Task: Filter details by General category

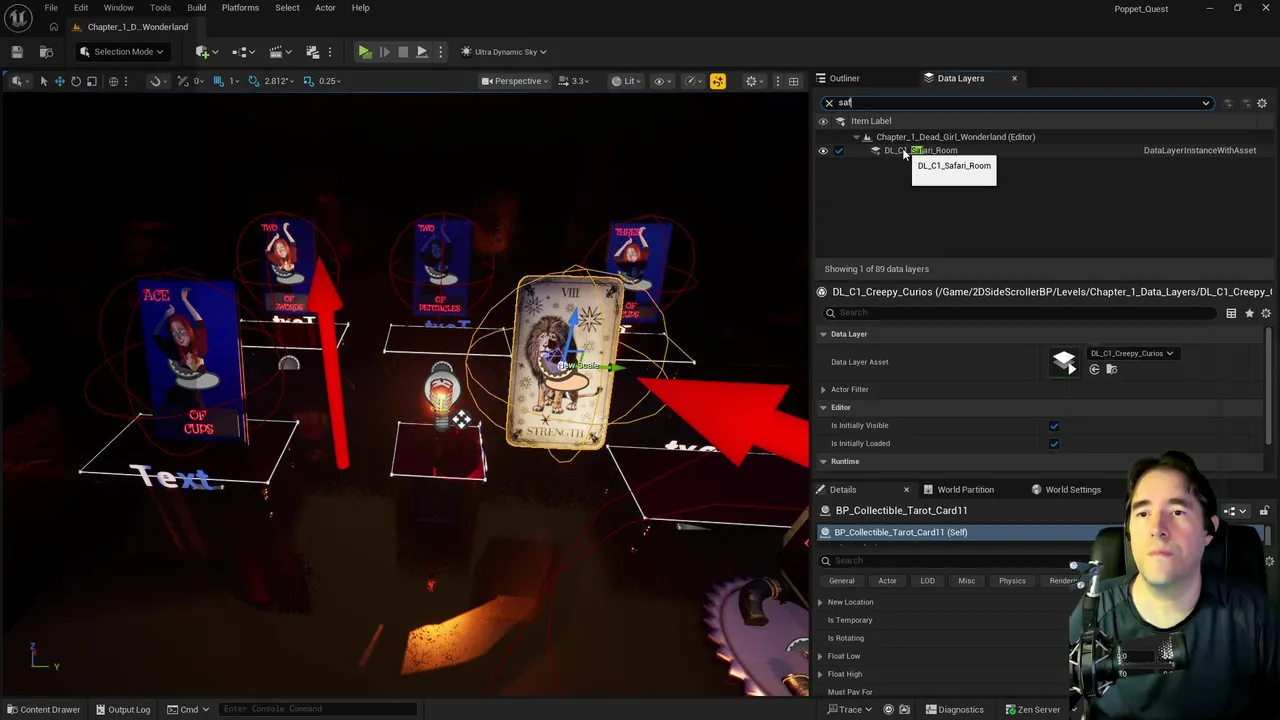Action: click(x=842, y=581)
